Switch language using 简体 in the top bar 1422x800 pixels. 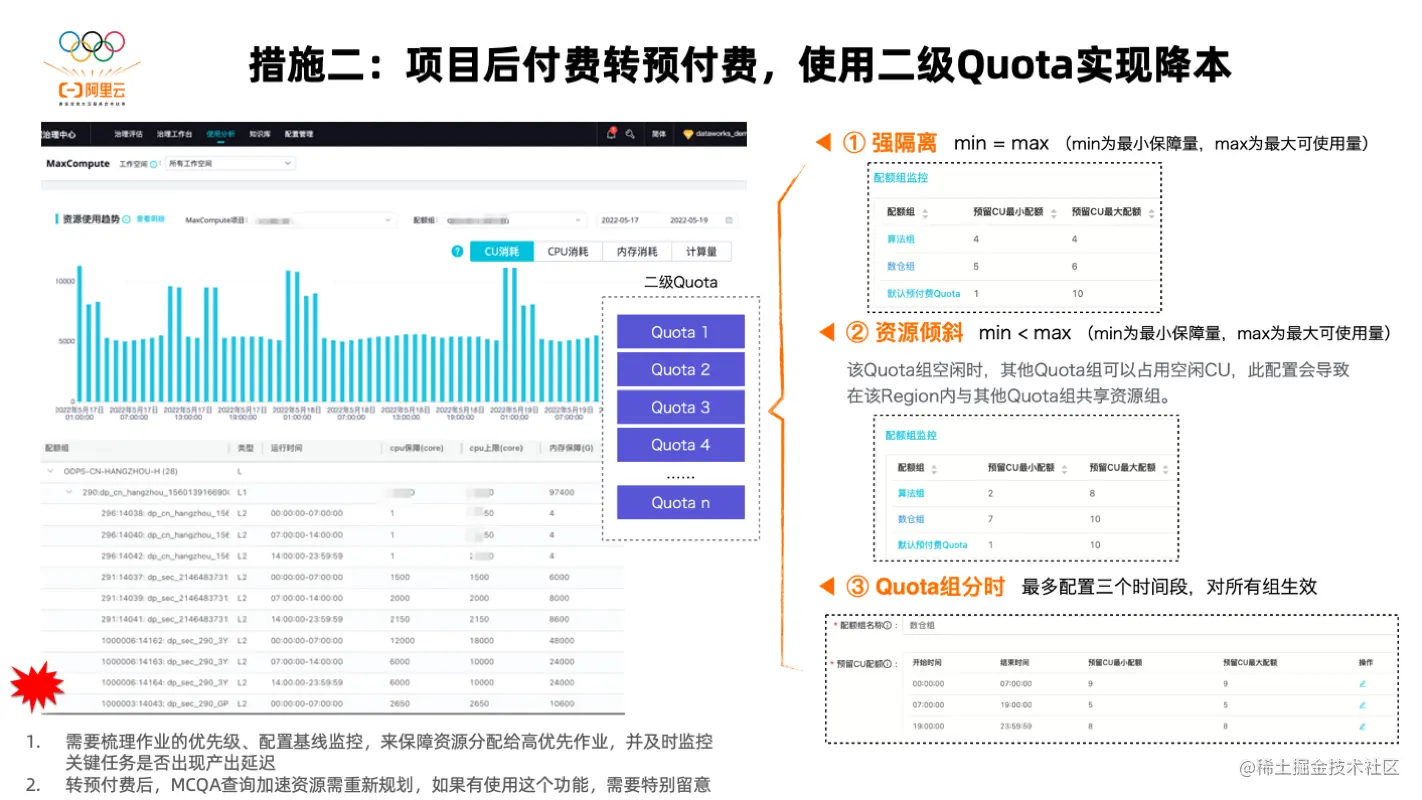pos(659,133)
